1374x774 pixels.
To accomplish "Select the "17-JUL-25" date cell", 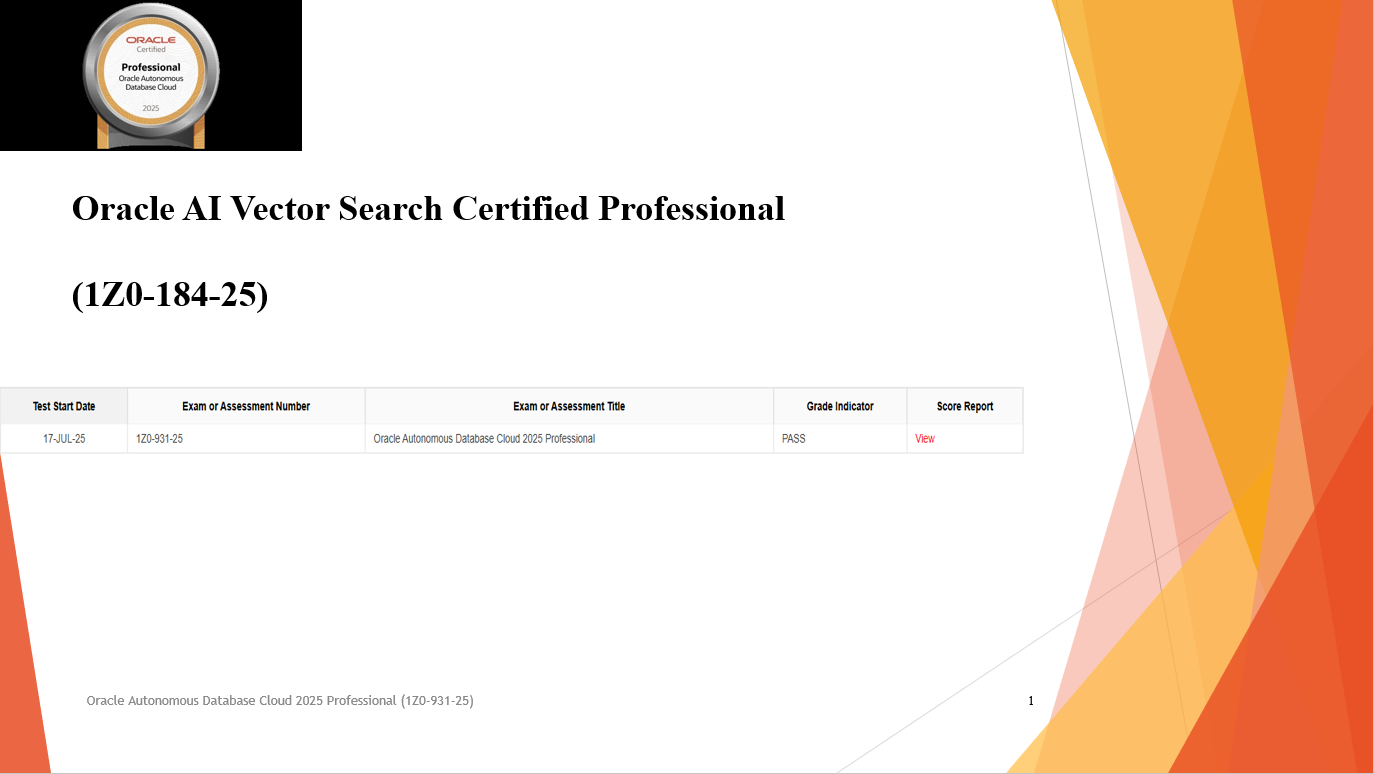I will (64, 439).
